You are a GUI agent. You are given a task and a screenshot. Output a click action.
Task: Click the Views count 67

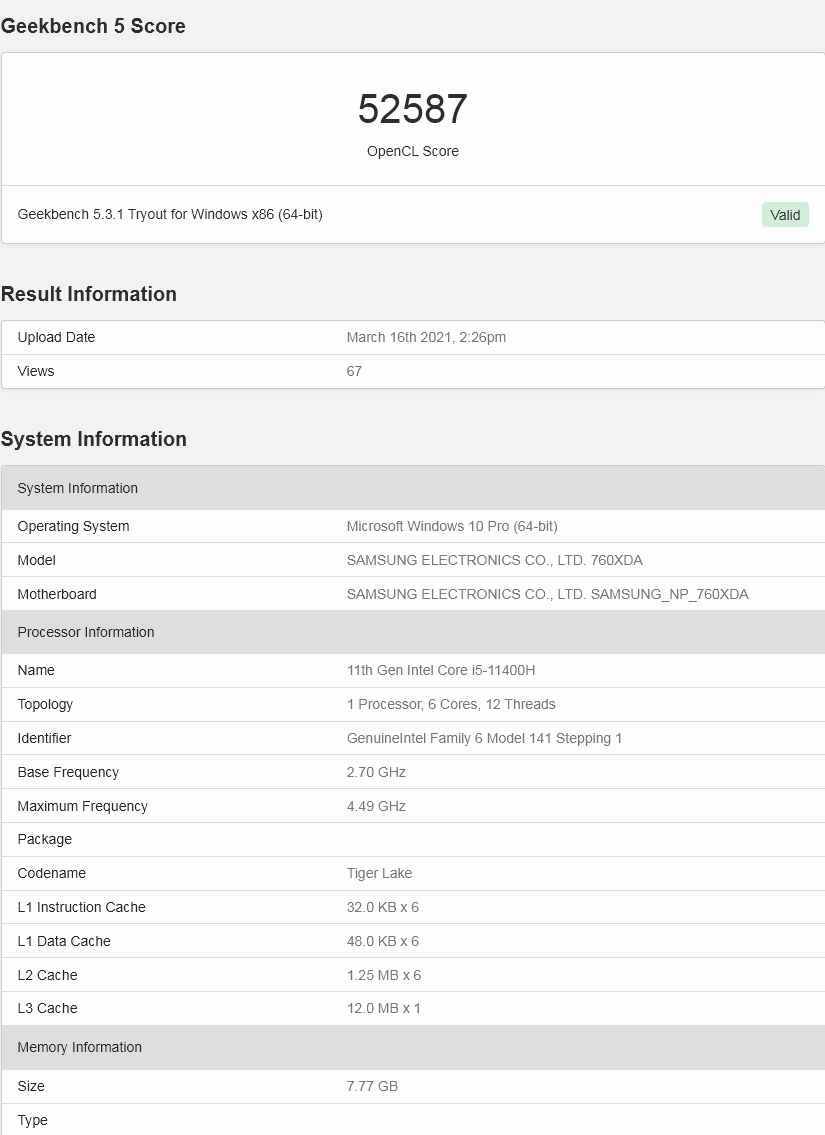(x=354, y=371)
